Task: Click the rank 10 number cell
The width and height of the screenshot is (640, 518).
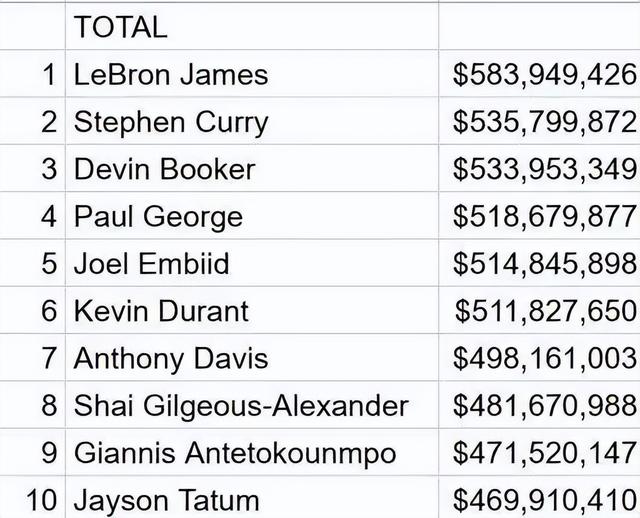Action: pos(32,498)
